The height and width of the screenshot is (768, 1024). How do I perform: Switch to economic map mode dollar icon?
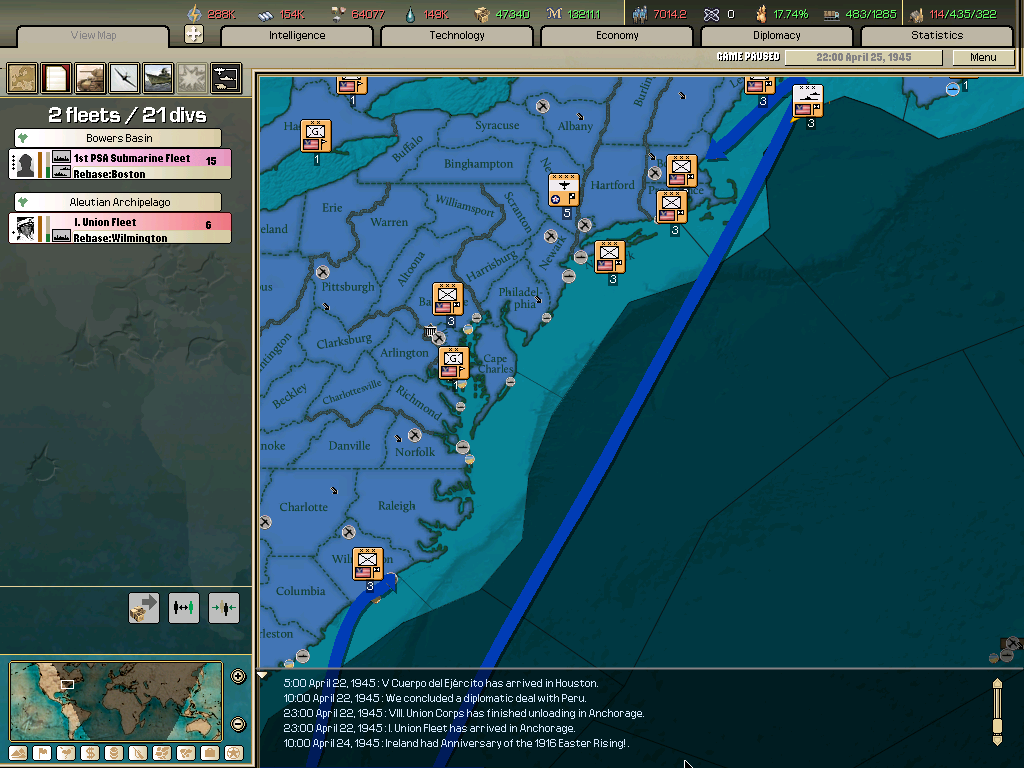(88, 753)
